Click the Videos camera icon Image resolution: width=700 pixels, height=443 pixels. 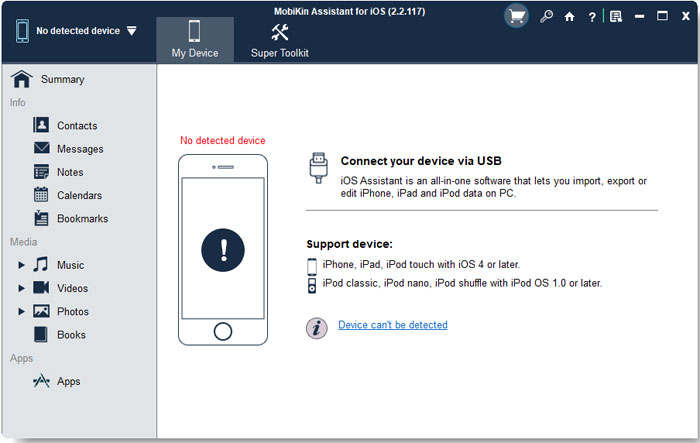point(41,287)
